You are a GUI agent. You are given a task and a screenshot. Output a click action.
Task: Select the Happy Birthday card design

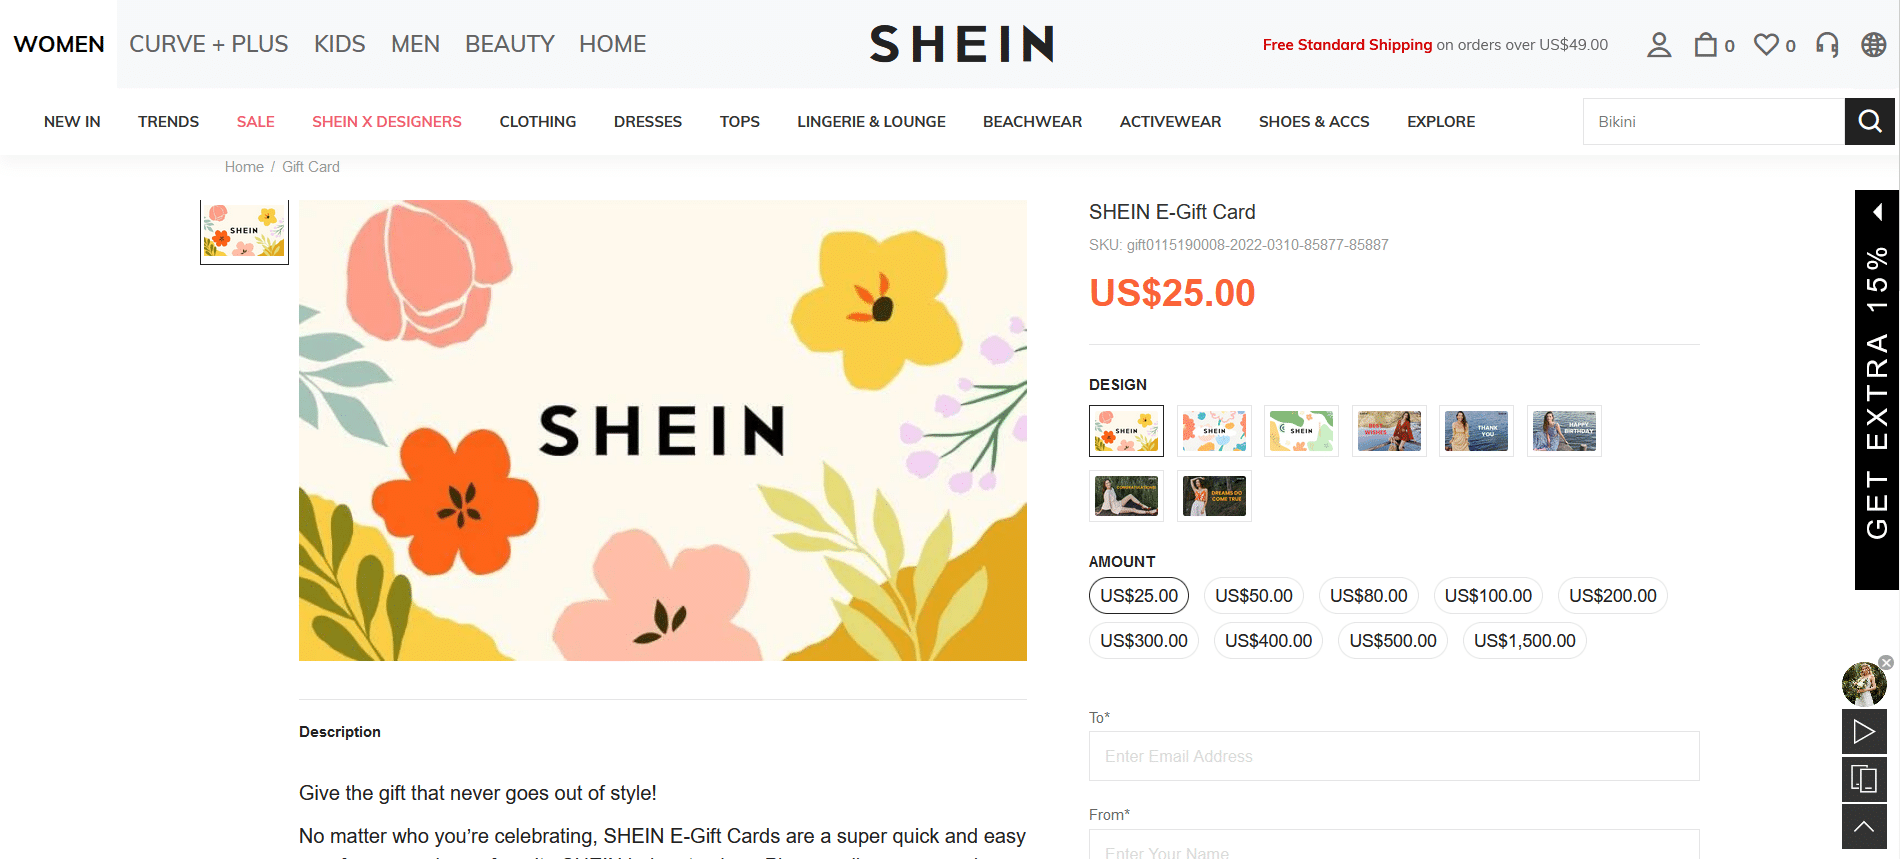1564,431
